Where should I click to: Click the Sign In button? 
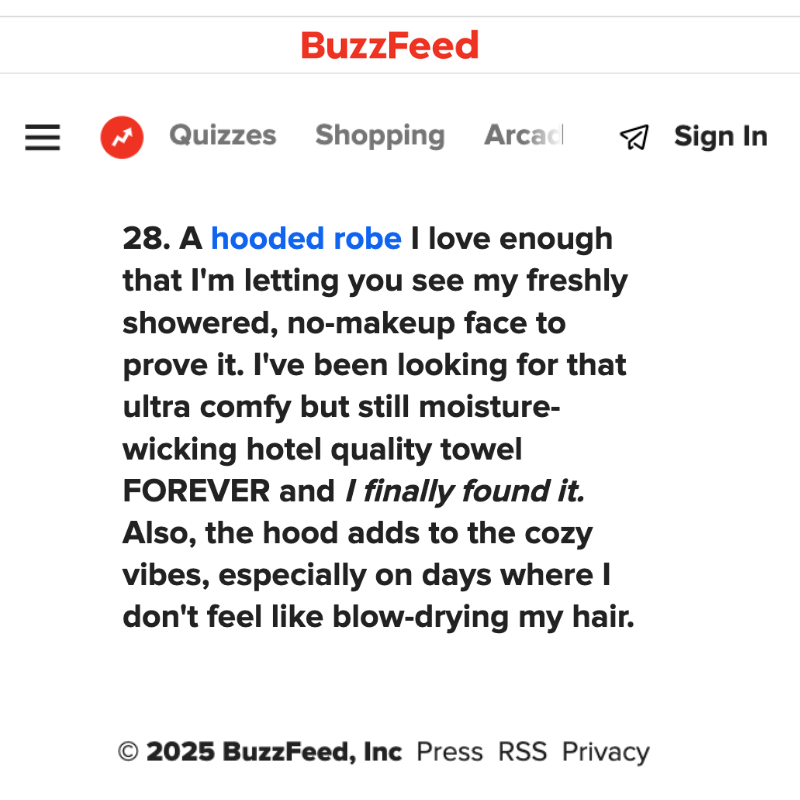click(x=720, y=136)
